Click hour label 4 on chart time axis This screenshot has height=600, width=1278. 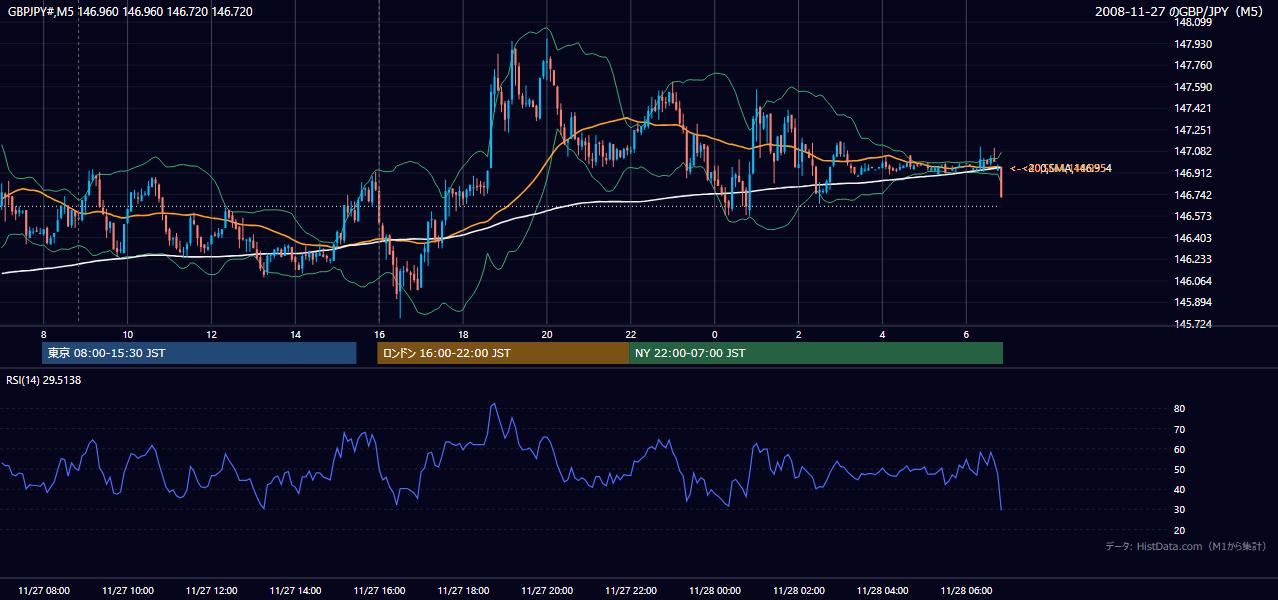pyautogui.click(x=882, y=334)
